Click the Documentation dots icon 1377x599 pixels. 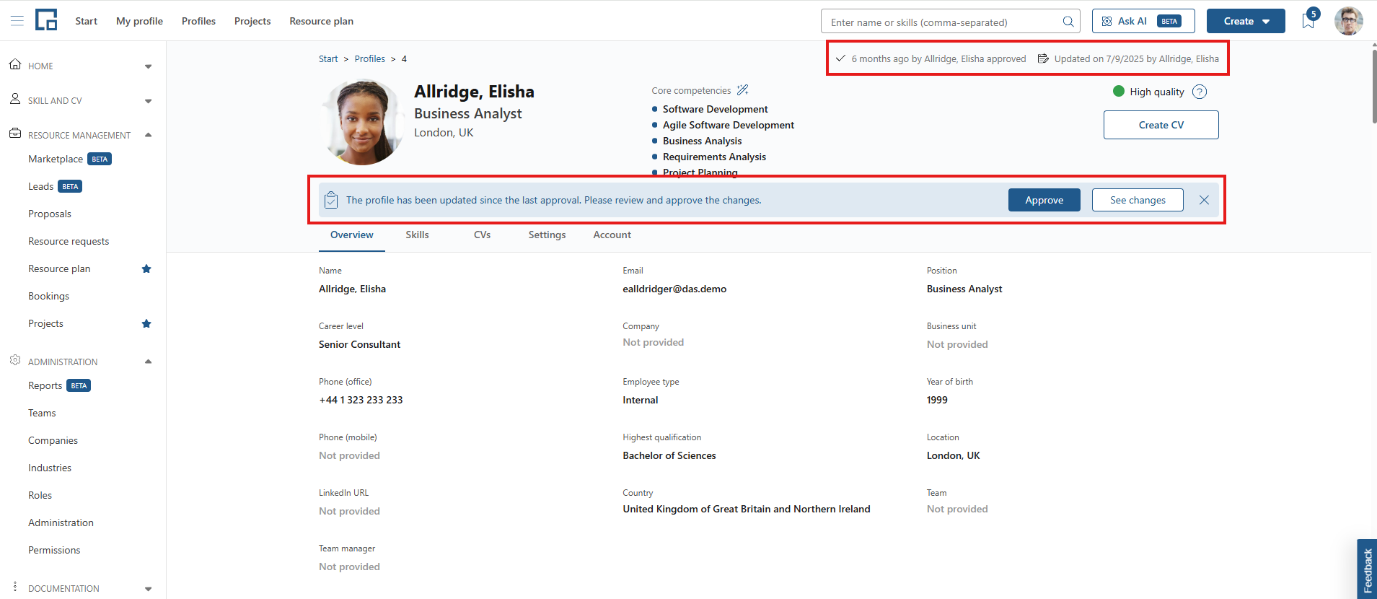point(15,588)
